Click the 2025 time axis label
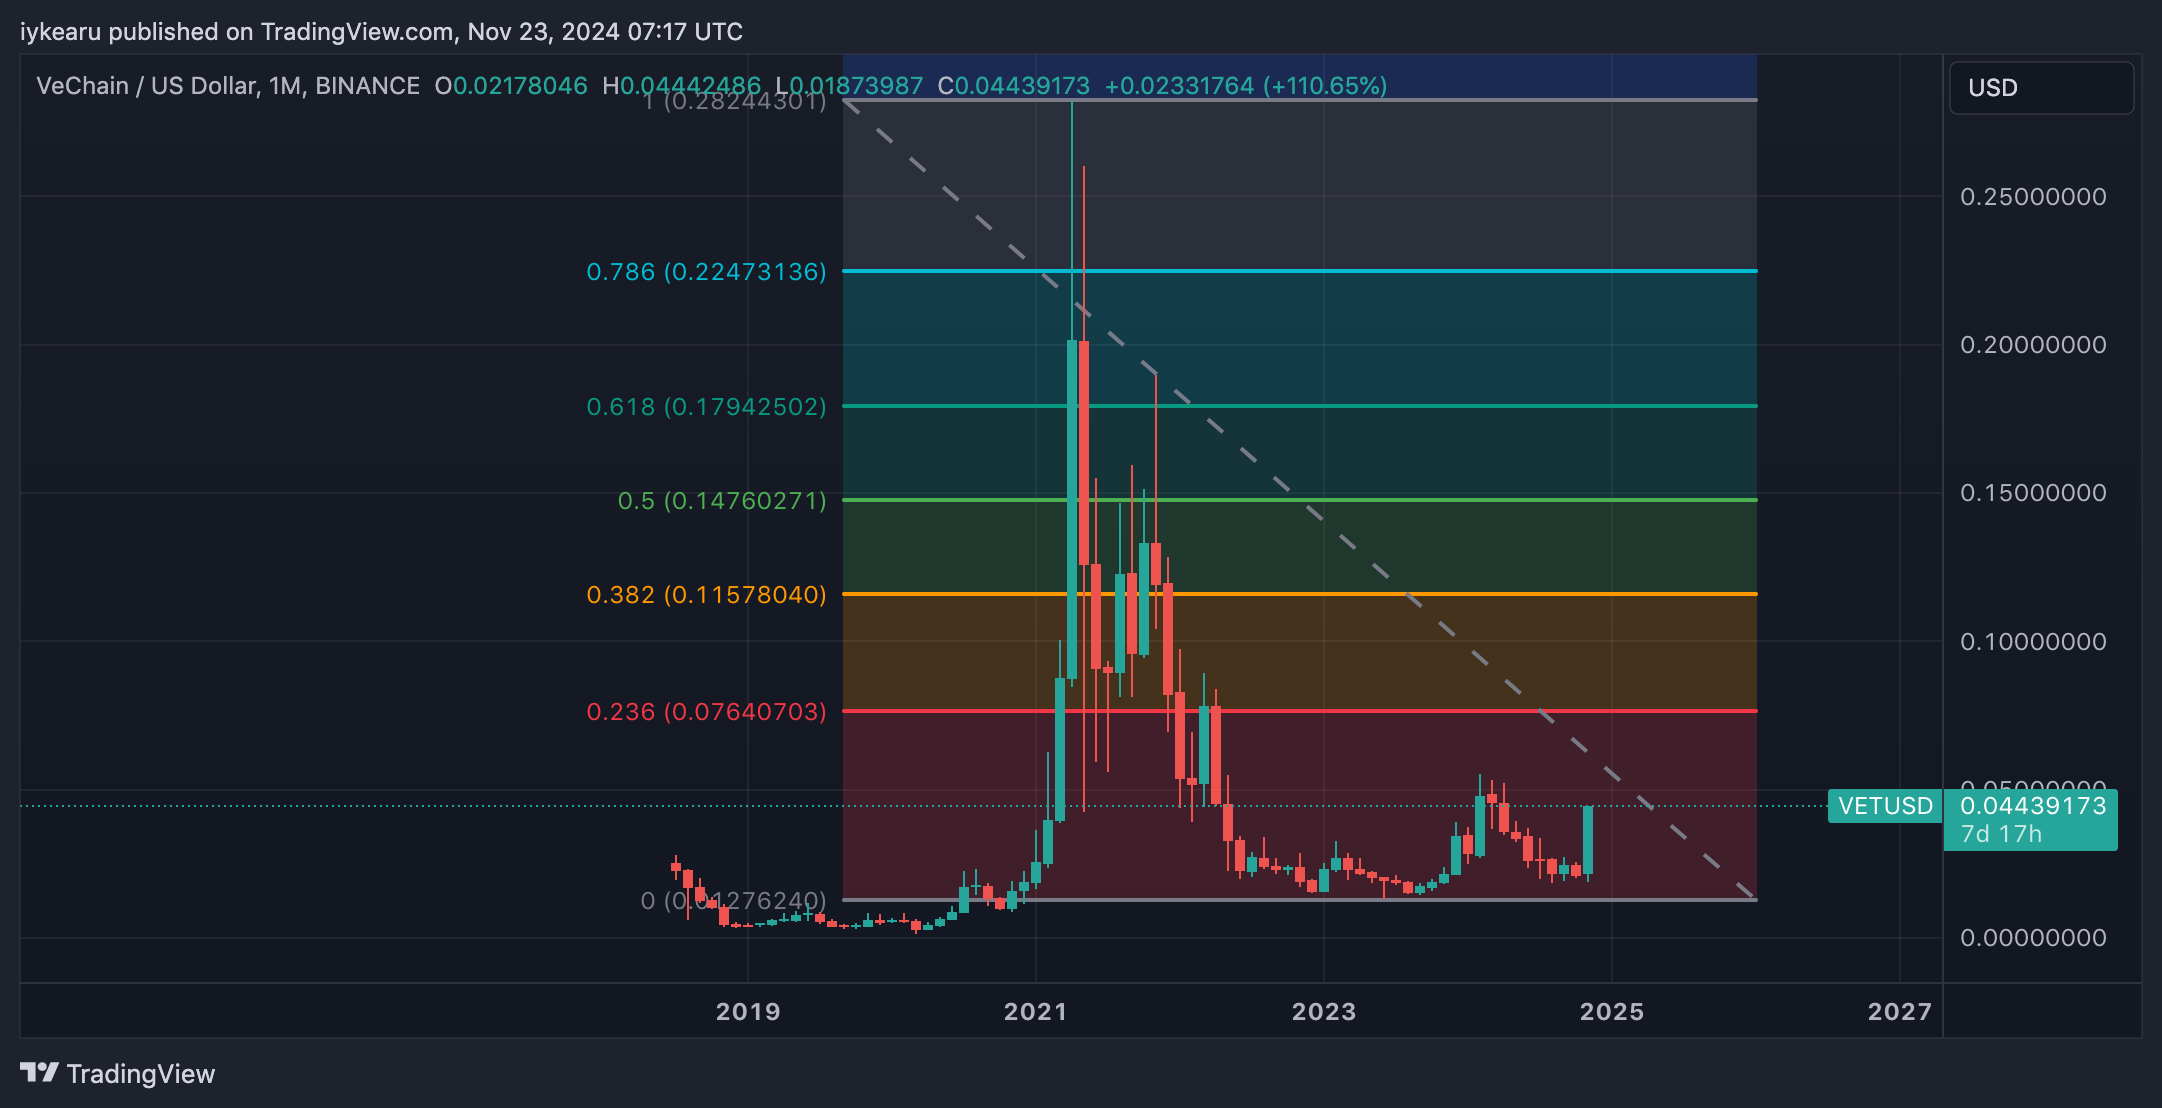The width and height of the screenshot is (2162, 1108). point(1612,1012)
